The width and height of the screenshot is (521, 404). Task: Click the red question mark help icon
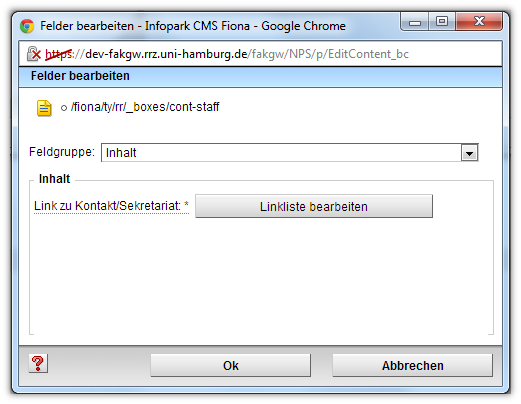click(38, 363)
